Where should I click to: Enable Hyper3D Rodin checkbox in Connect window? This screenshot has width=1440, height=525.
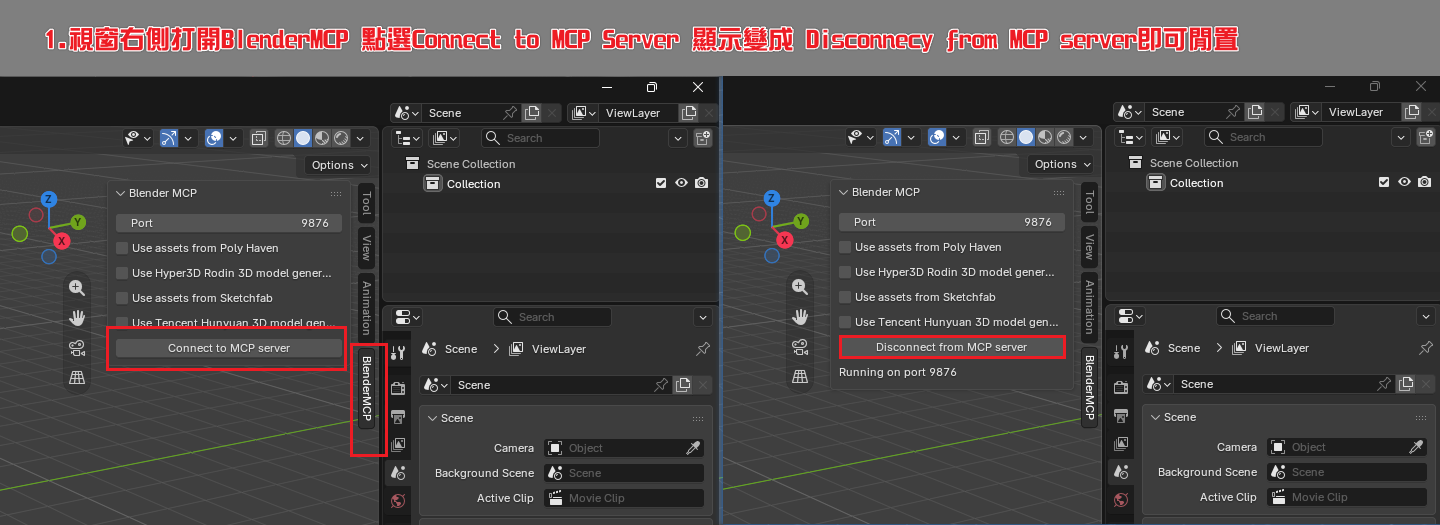pos(123,273)
